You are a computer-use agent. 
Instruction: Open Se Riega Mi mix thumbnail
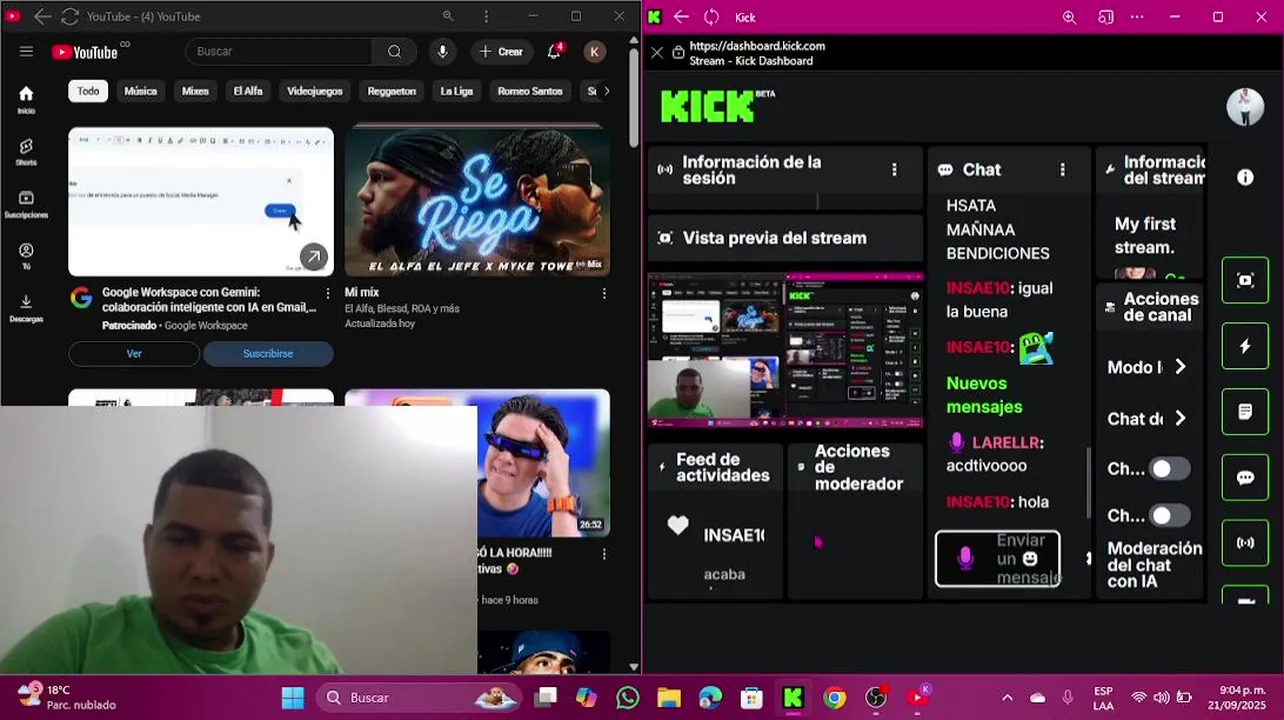tap(477, 201)
